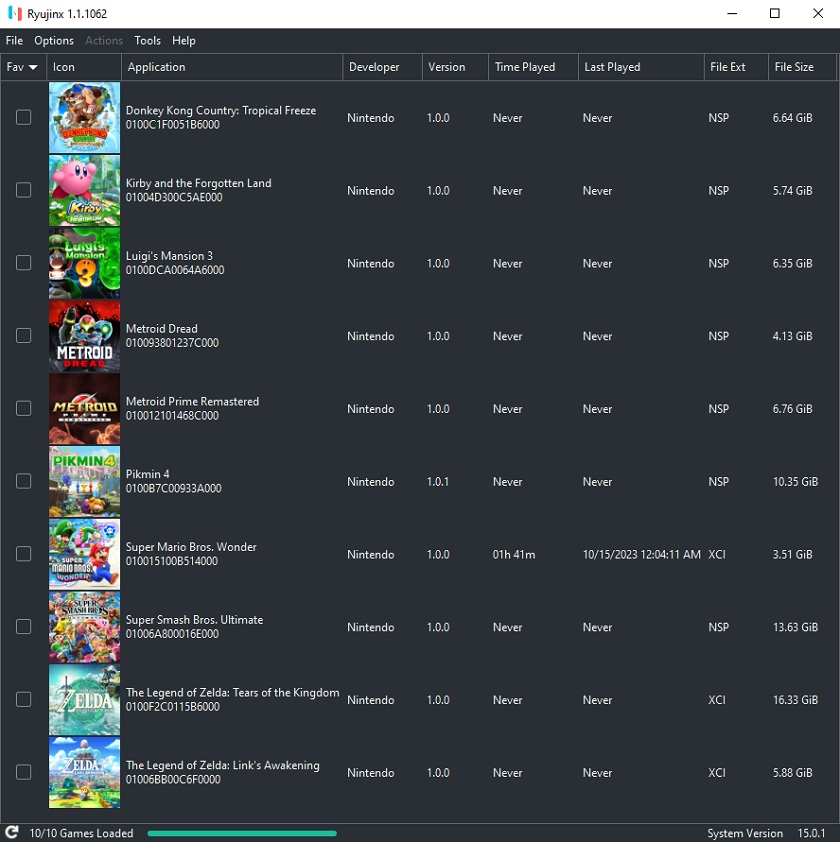Viewport: 840px width, 842px height.
Task: Sort by the Fav column arrow
Action: tap(33, 68)
